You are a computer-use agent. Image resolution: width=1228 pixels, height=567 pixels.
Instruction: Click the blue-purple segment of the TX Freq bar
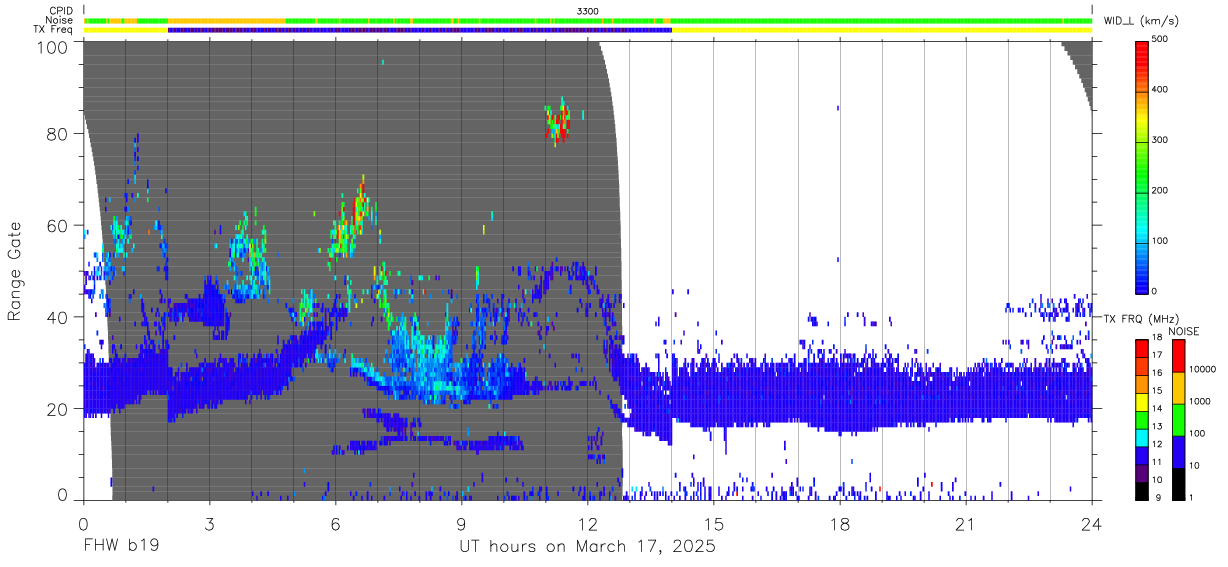[x=420, y=30]
